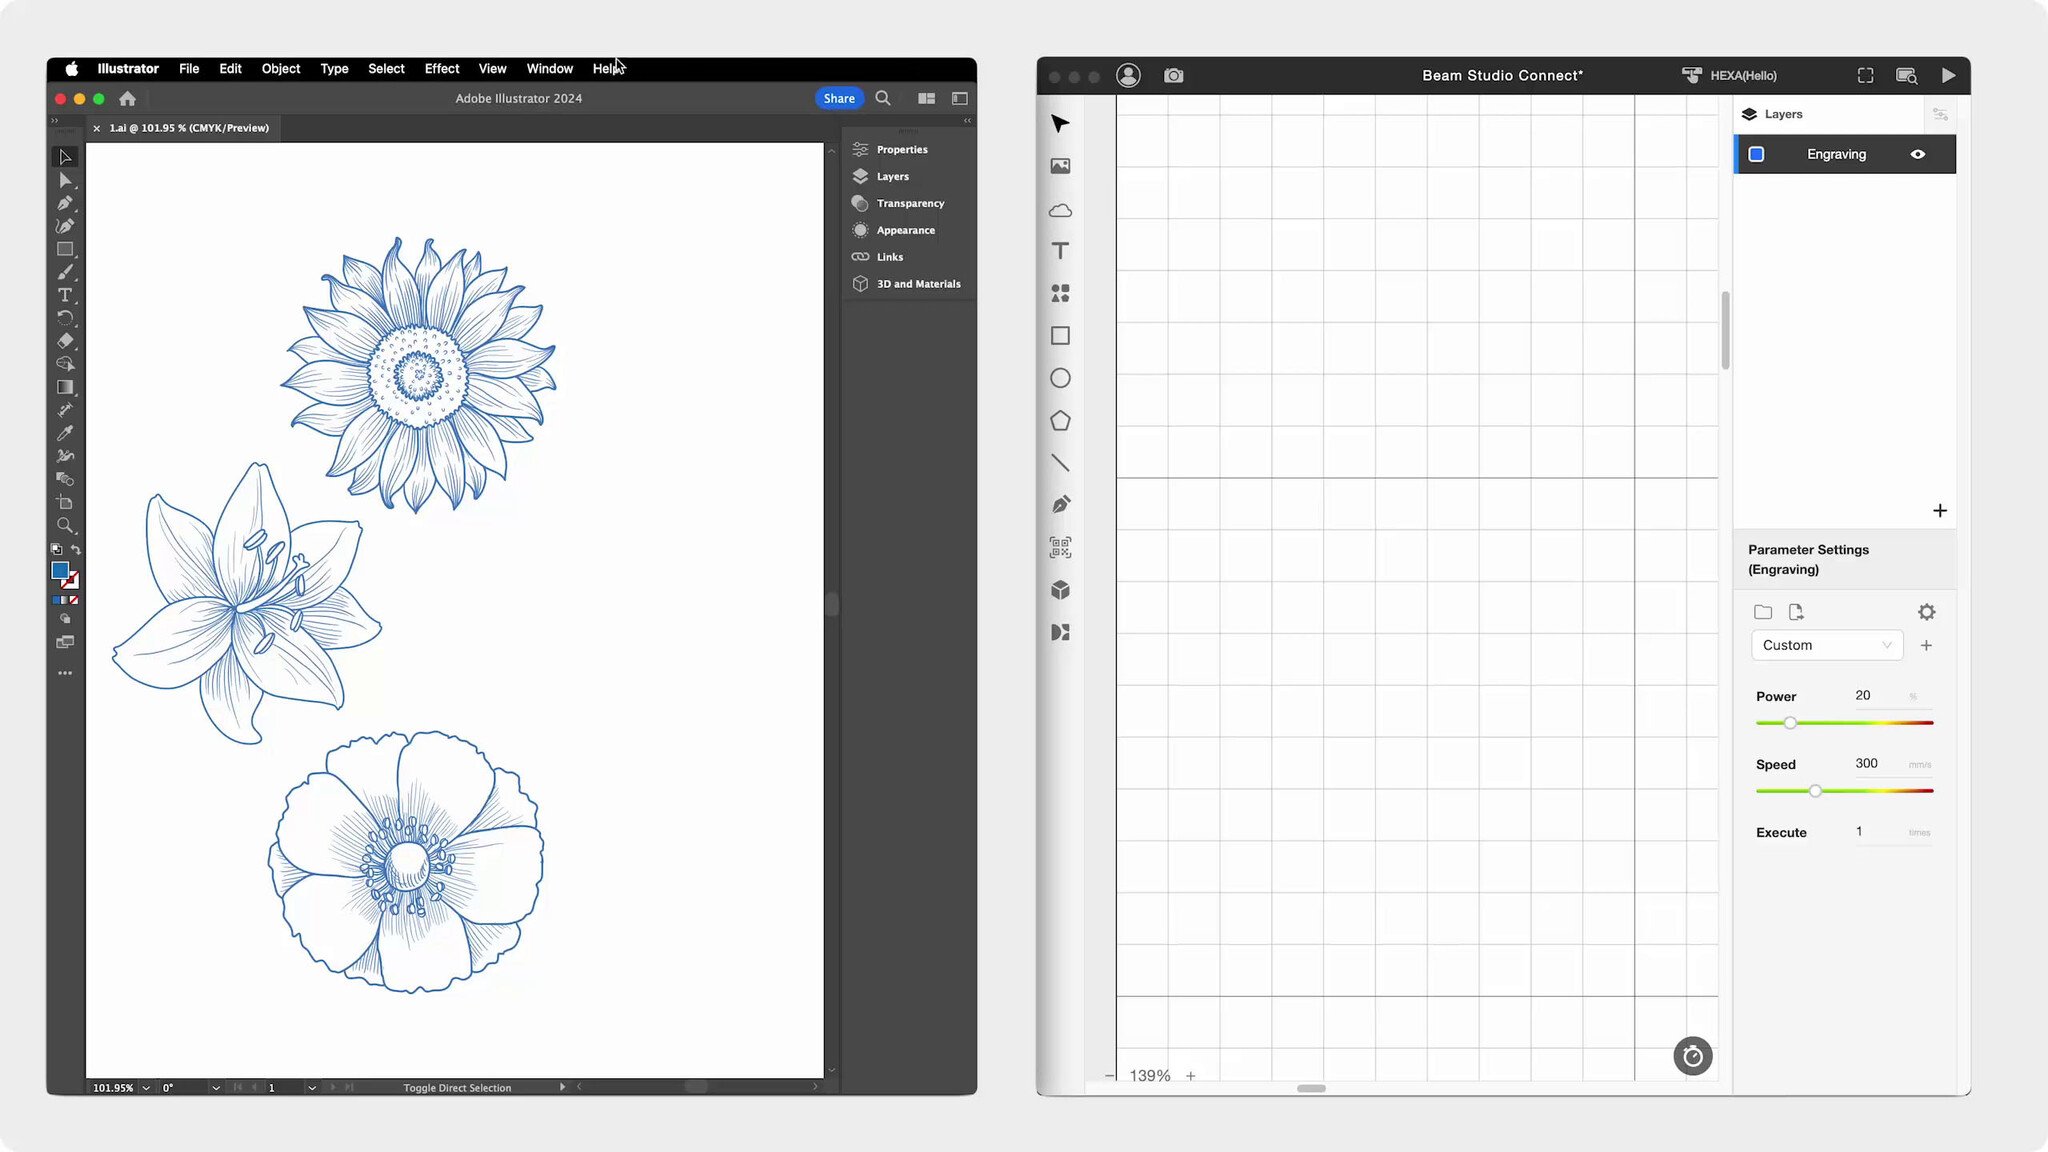This screenshot has height=1152, width=2048.
Task: Open the Transparency panel
Action: click(909, 203)
